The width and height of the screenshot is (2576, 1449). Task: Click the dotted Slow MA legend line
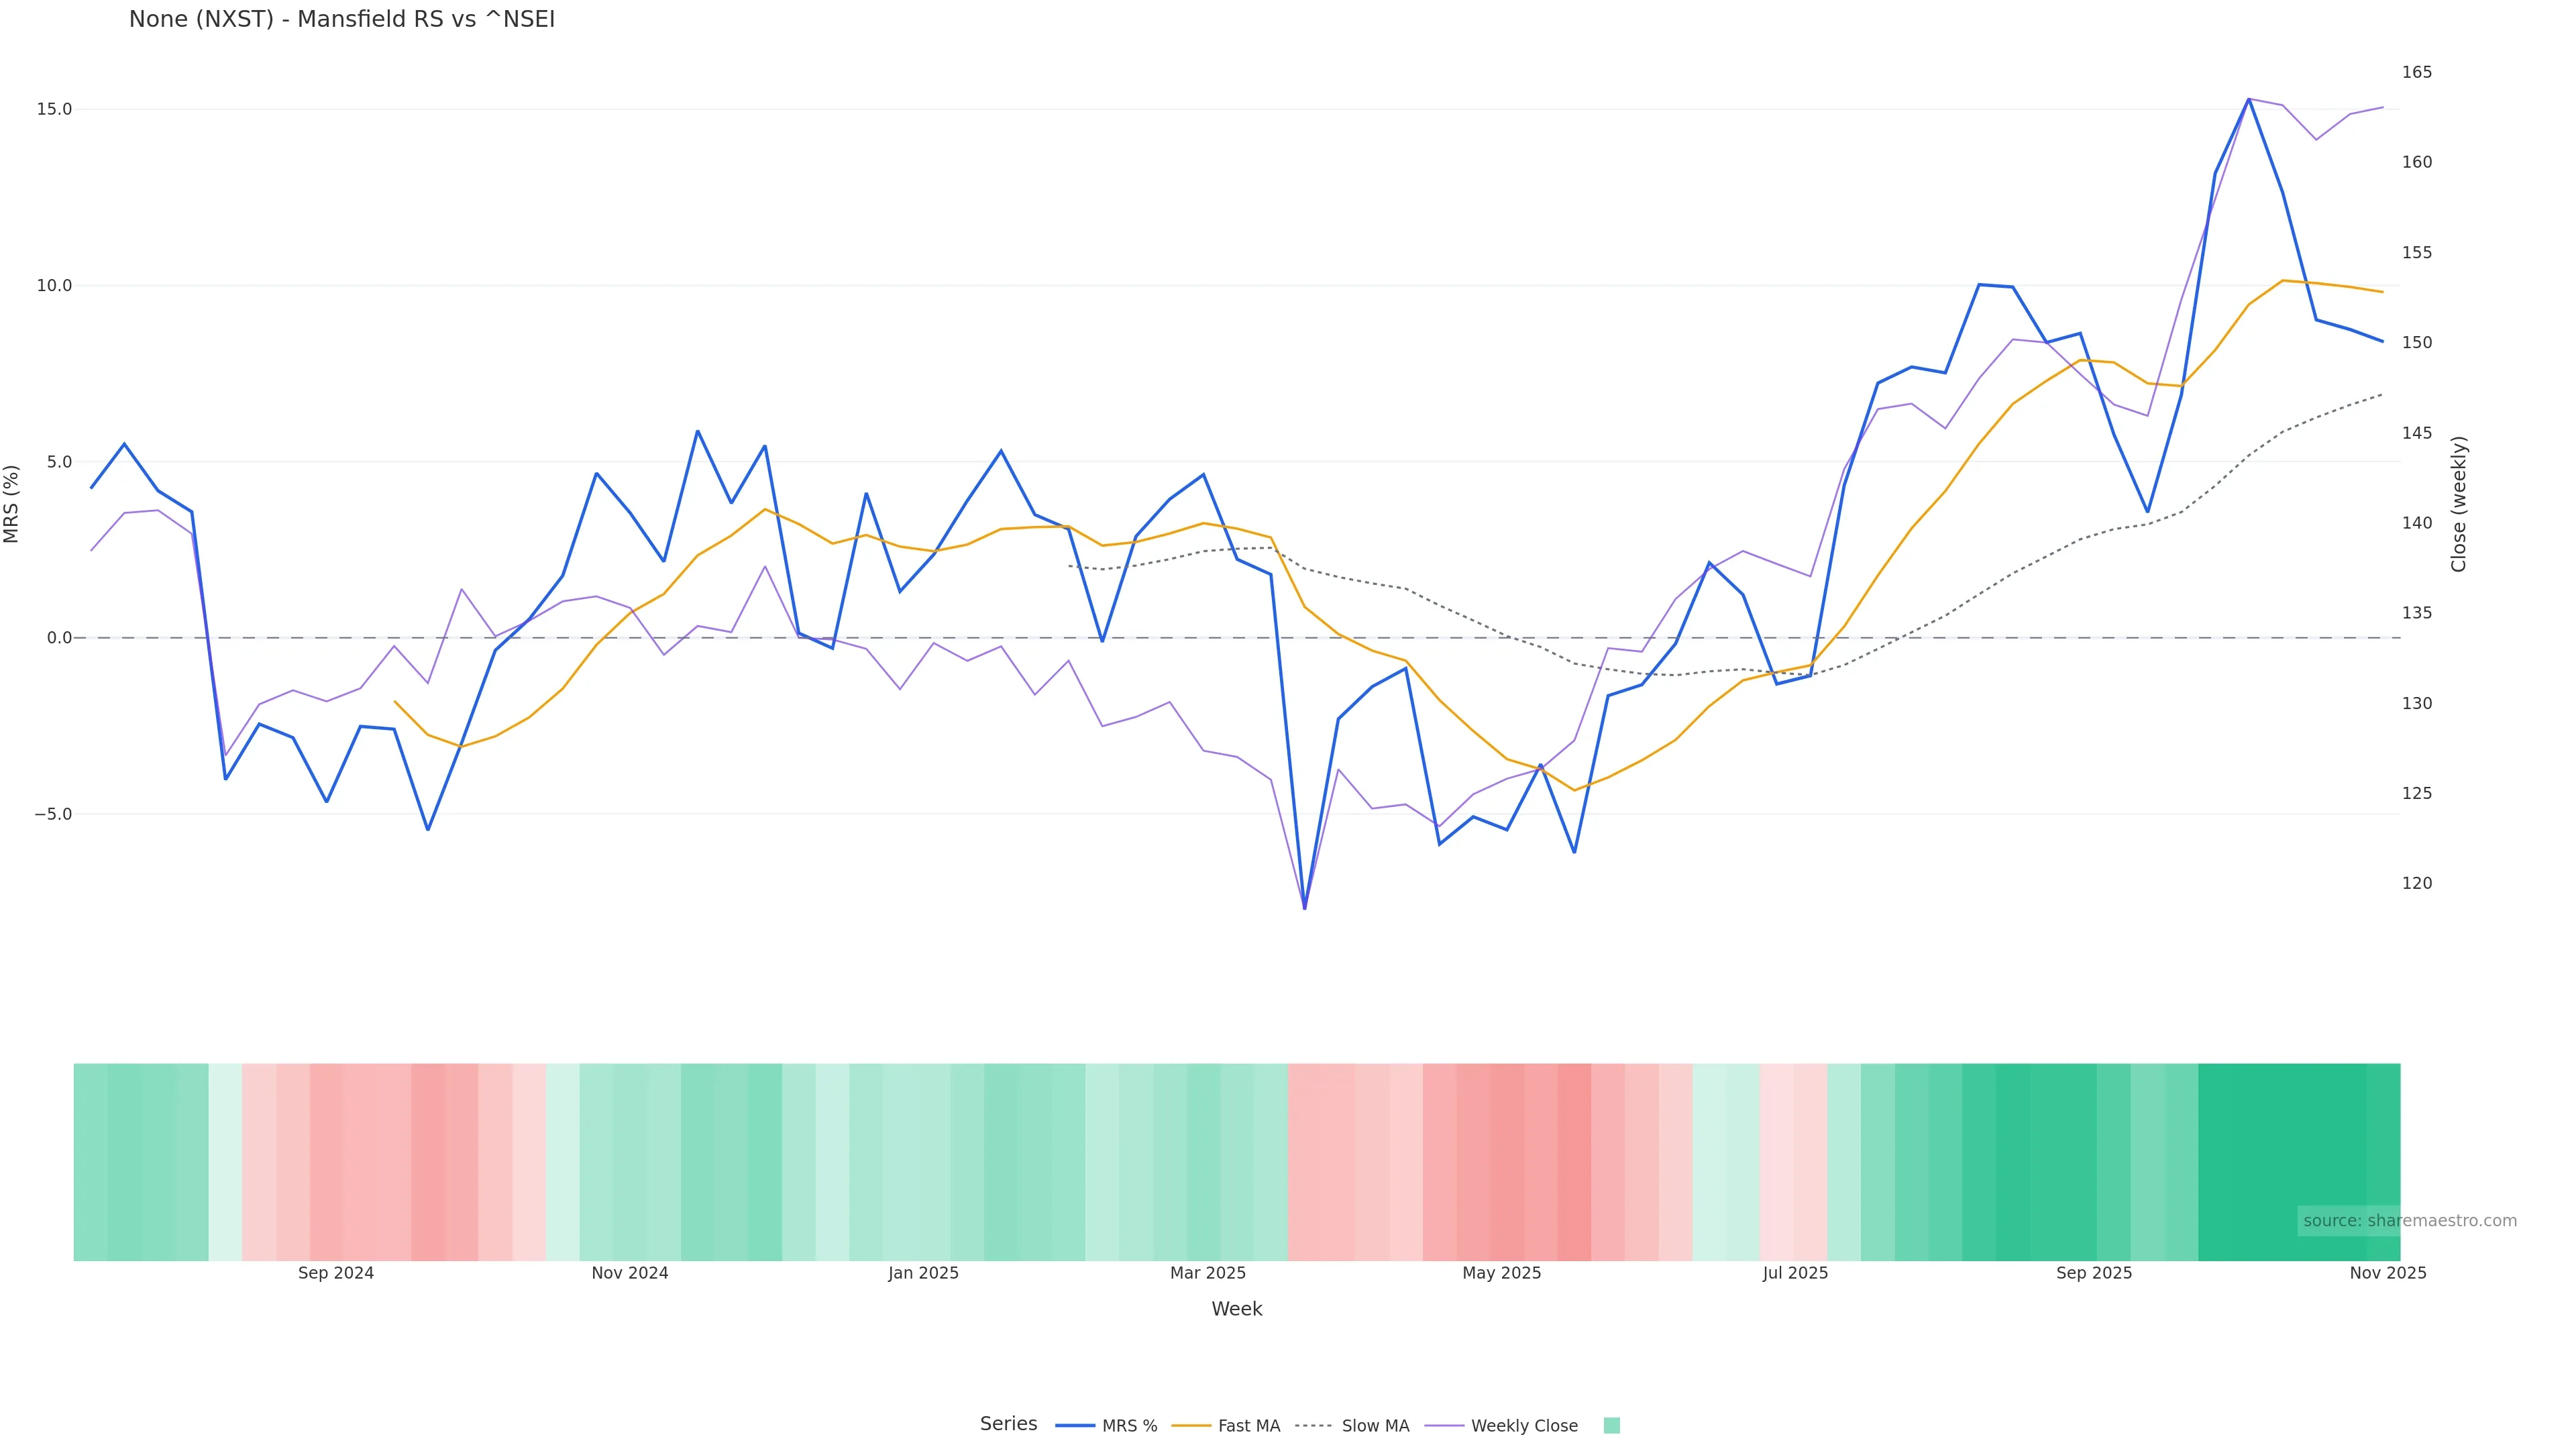[1313, 1426]
